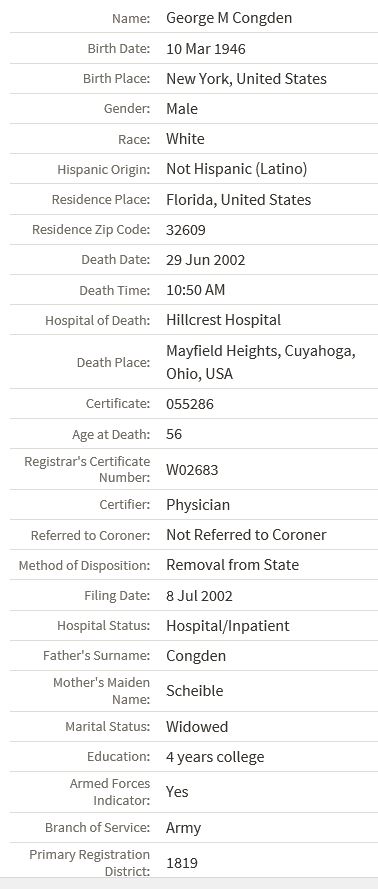
Task: Select certificate number 055286
Action: tap(190, 404)
